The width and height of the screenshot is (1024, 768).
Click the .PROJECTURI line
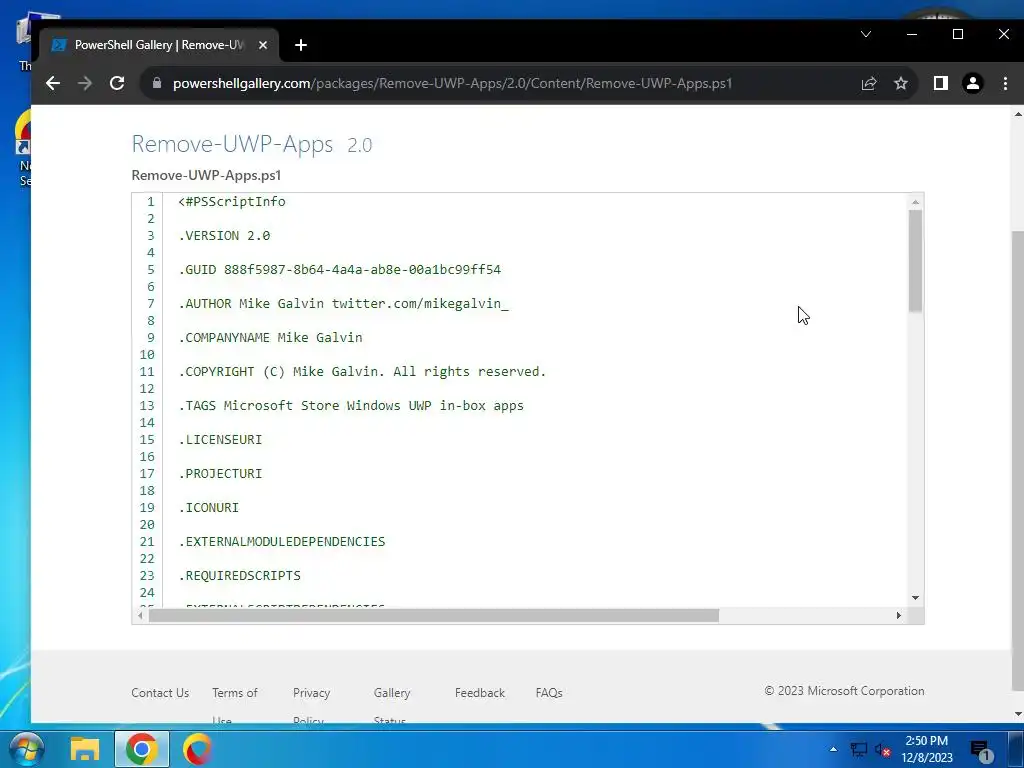click(x=220, y=473)
